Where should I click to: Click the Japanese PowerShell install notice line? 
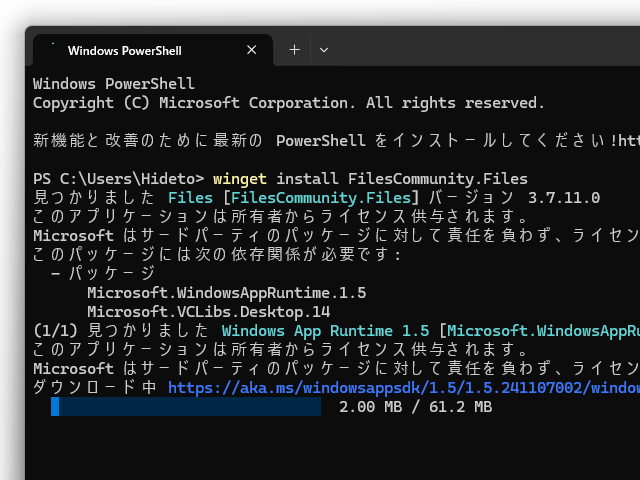tap(330, 141)
